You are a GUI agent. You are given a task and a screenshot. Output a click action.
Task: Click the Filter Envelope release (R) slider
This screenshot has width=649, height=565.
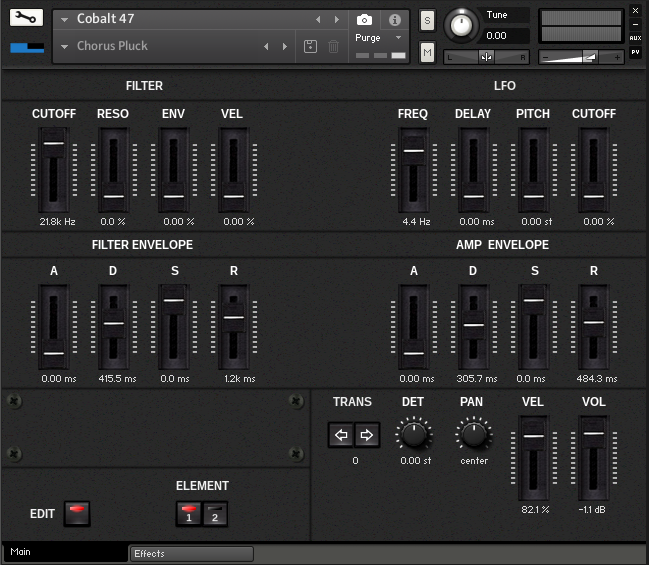(233, 327)
